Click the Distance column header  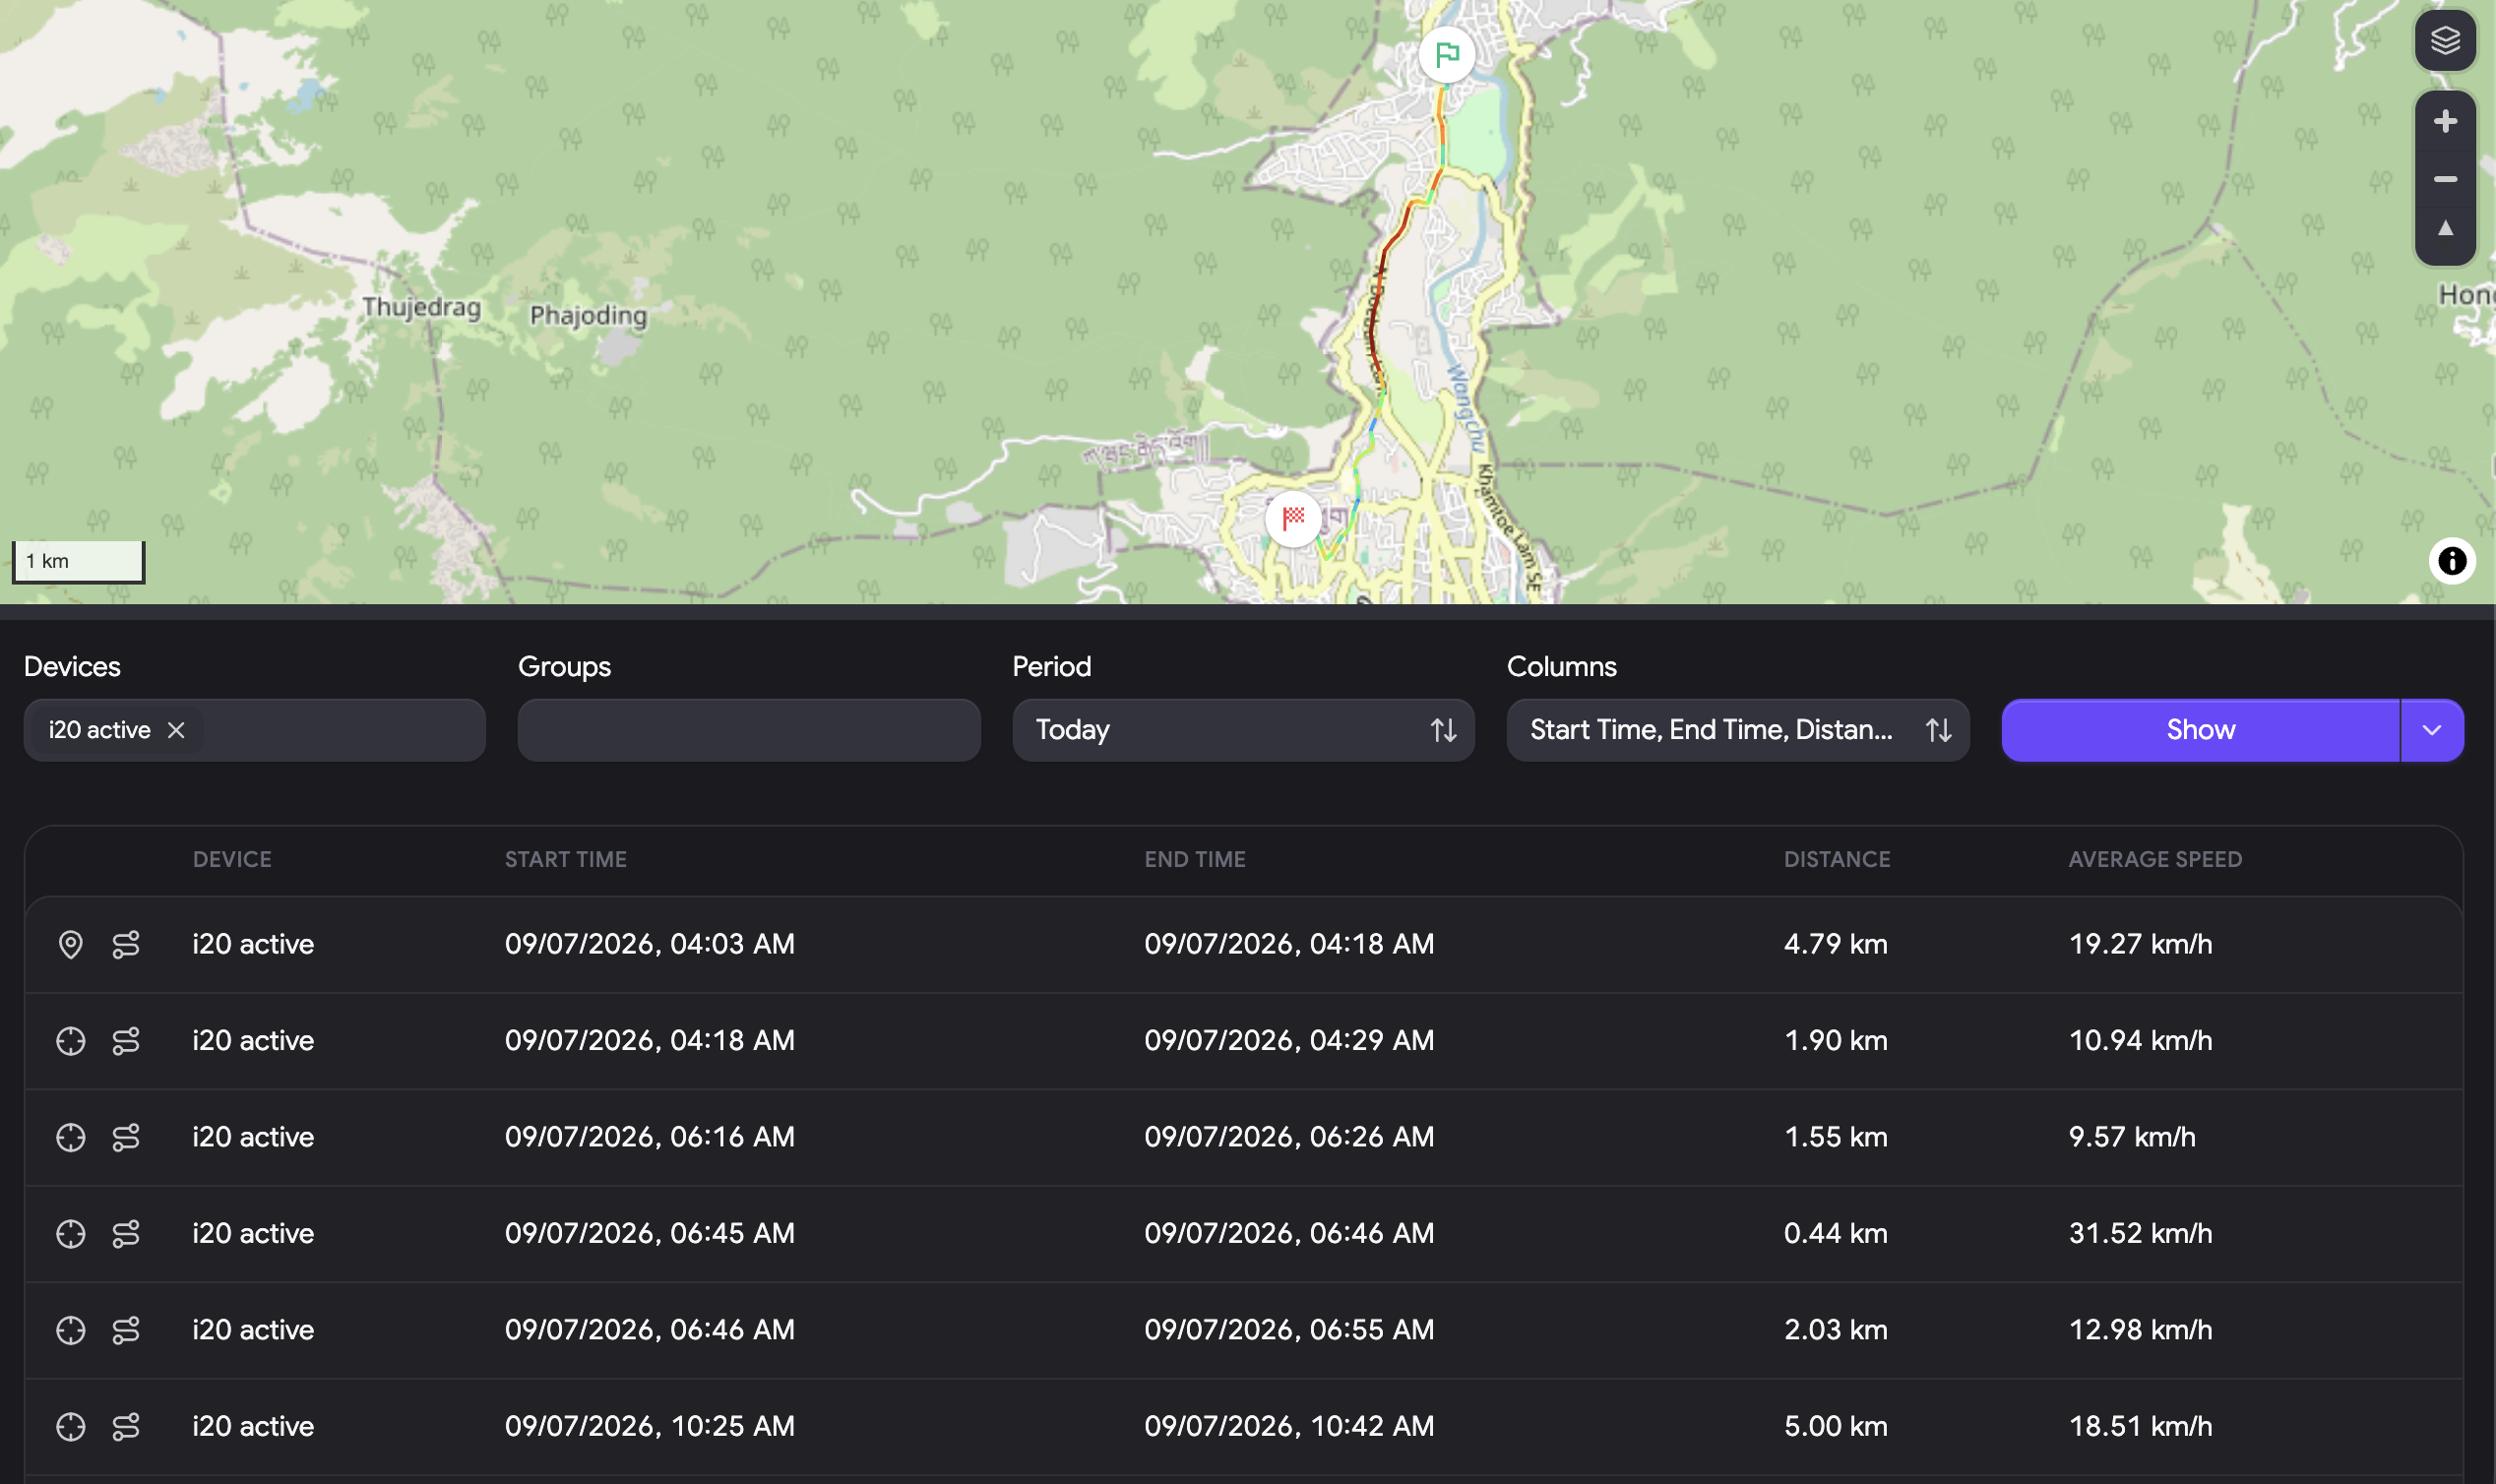(x=1836, y=859)
